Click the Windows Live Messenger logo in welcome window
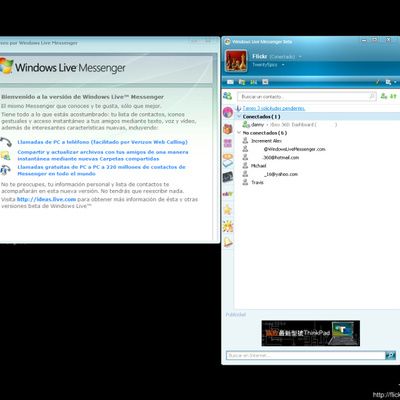This screenshot has height=400, width=400. point(7,66)
